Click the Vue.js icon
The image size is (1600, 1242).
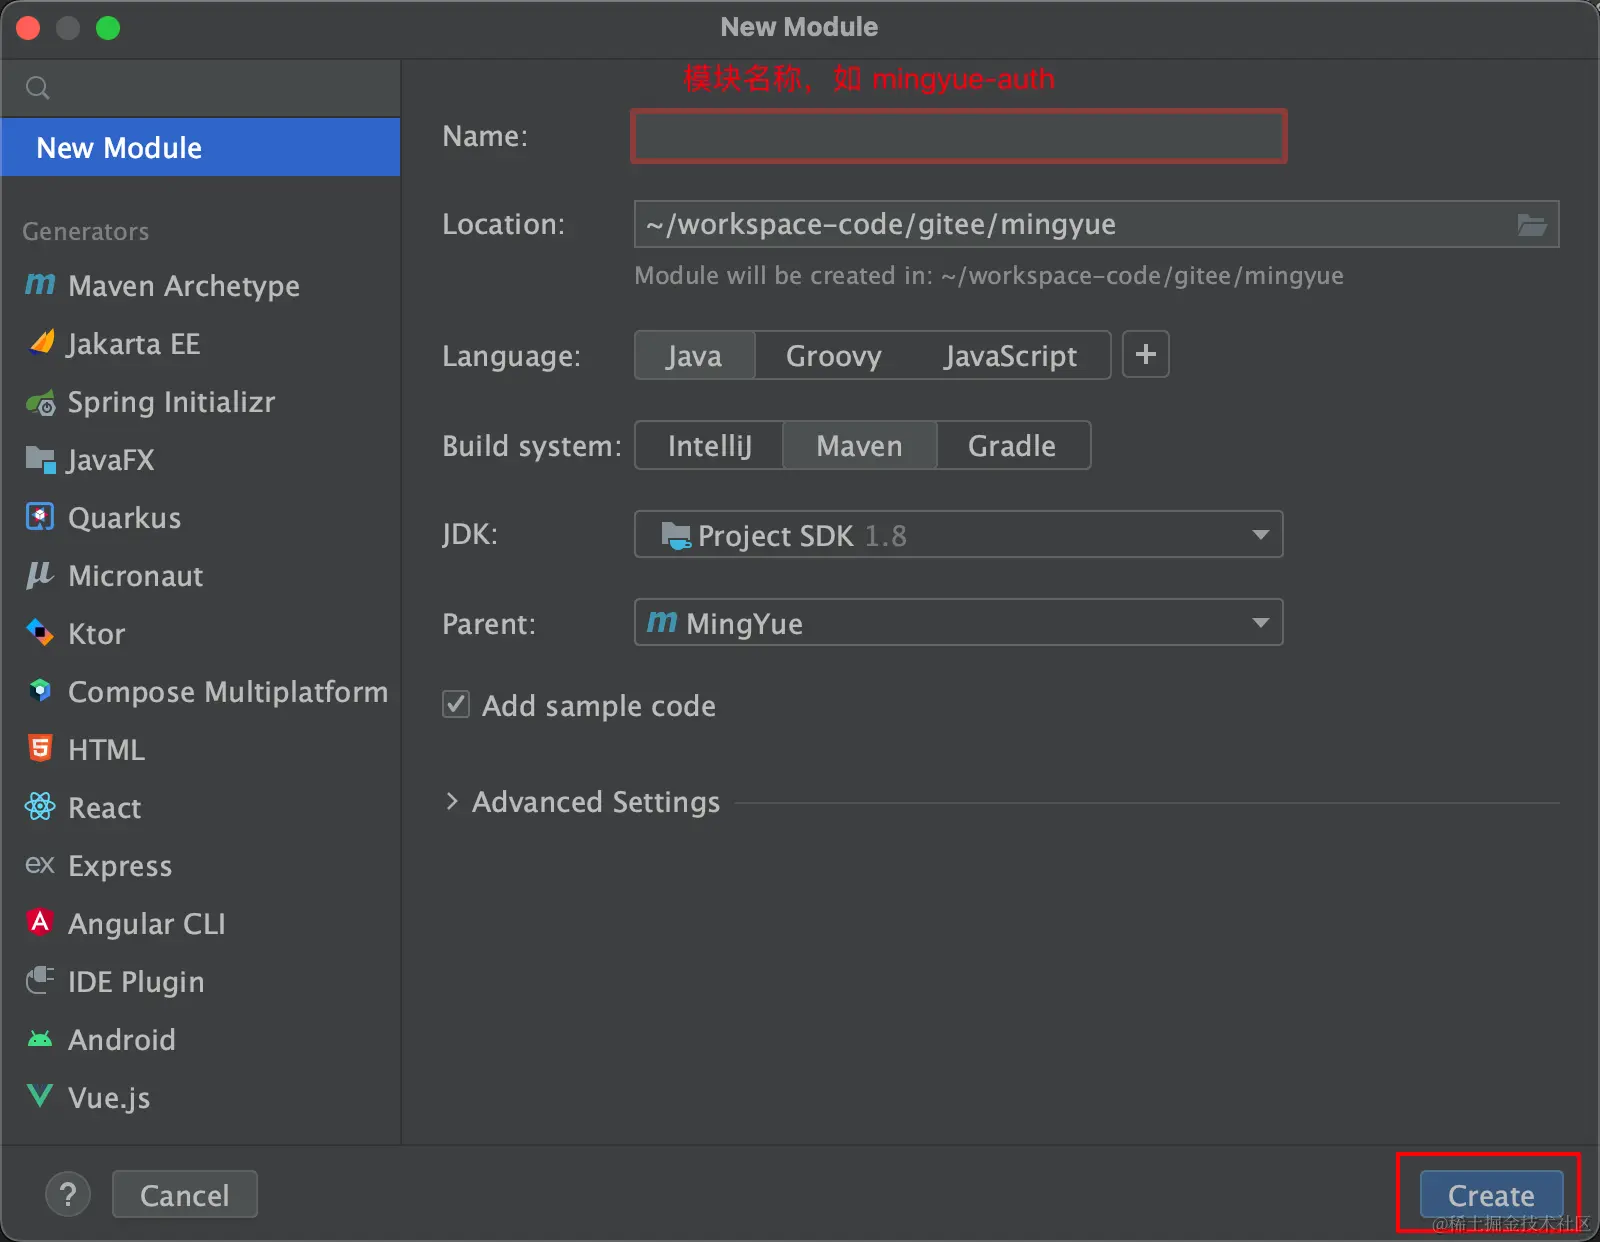coord(40,1096)
